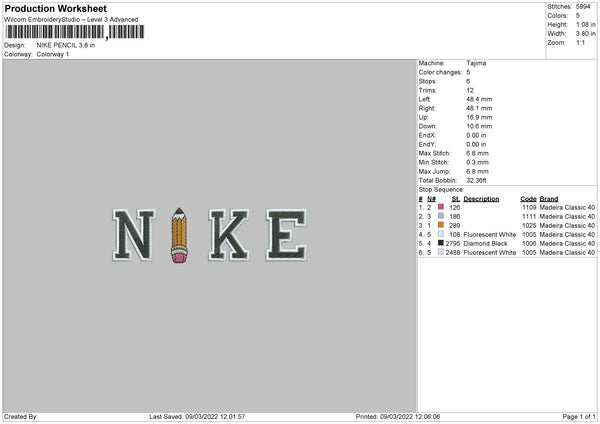Click the barcode in the header
This screenshot has height=424, width=600.
click(x=75, y=32)
